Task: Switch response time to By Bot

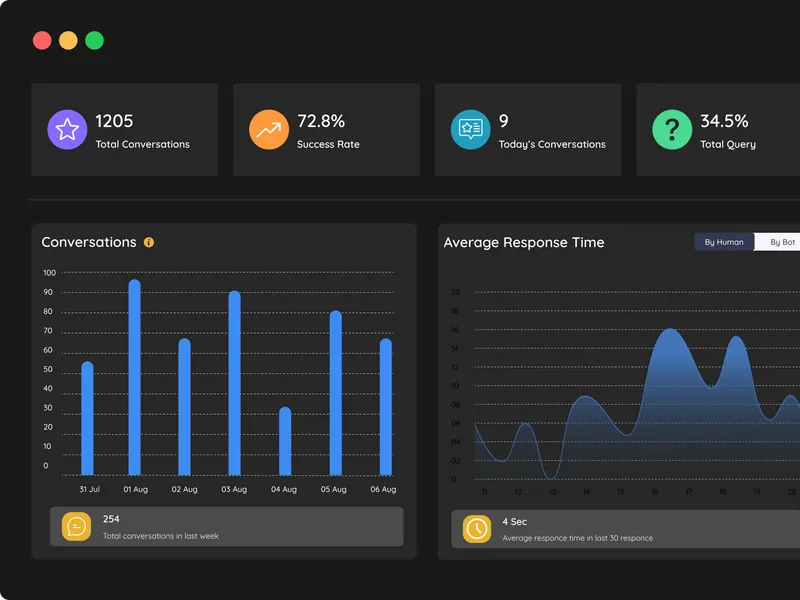Action: point(780,242)
